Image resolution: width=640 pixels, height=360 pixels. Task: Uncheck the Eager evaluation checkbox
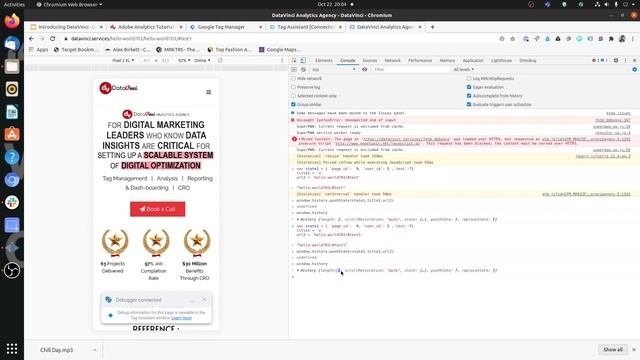point(469,87)
